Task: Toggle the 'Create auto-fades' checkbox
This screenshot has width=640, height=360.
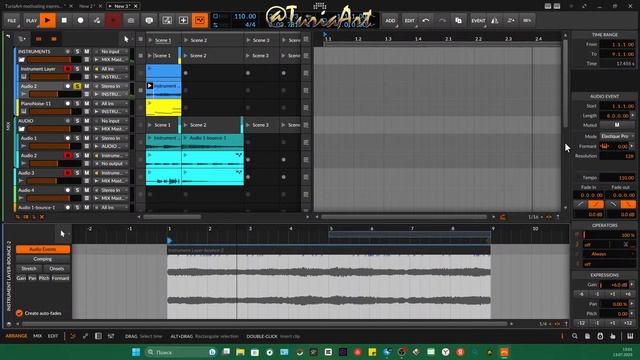Action: click(x=19, y=313)
